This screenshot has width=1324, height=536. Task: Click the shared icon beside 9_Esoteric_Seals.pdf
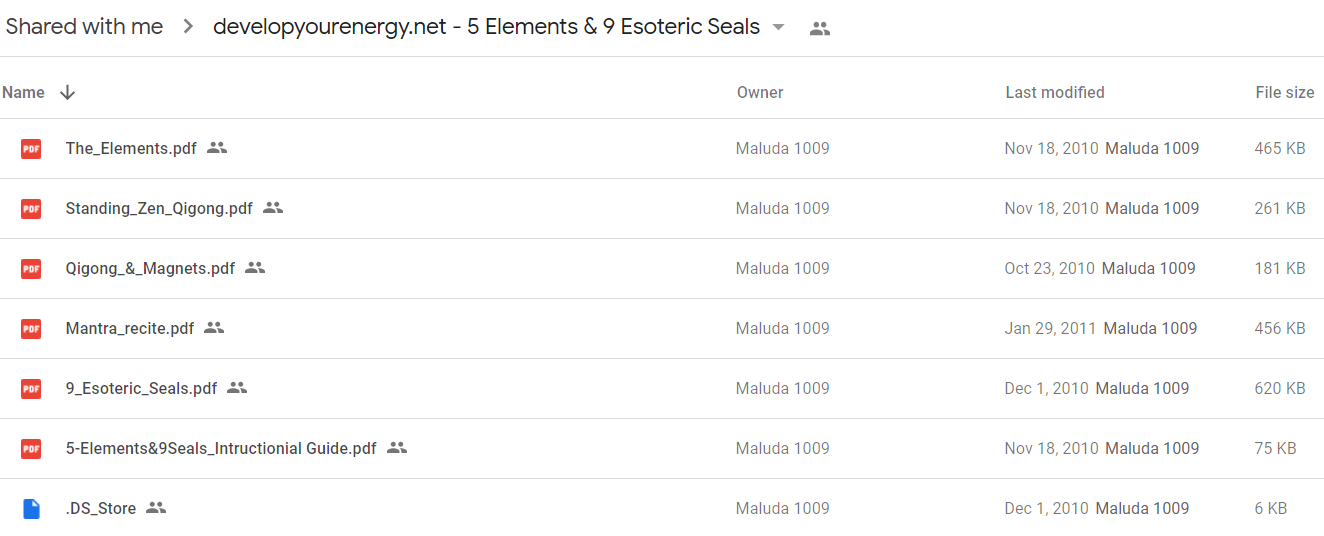tap(237, 388)
